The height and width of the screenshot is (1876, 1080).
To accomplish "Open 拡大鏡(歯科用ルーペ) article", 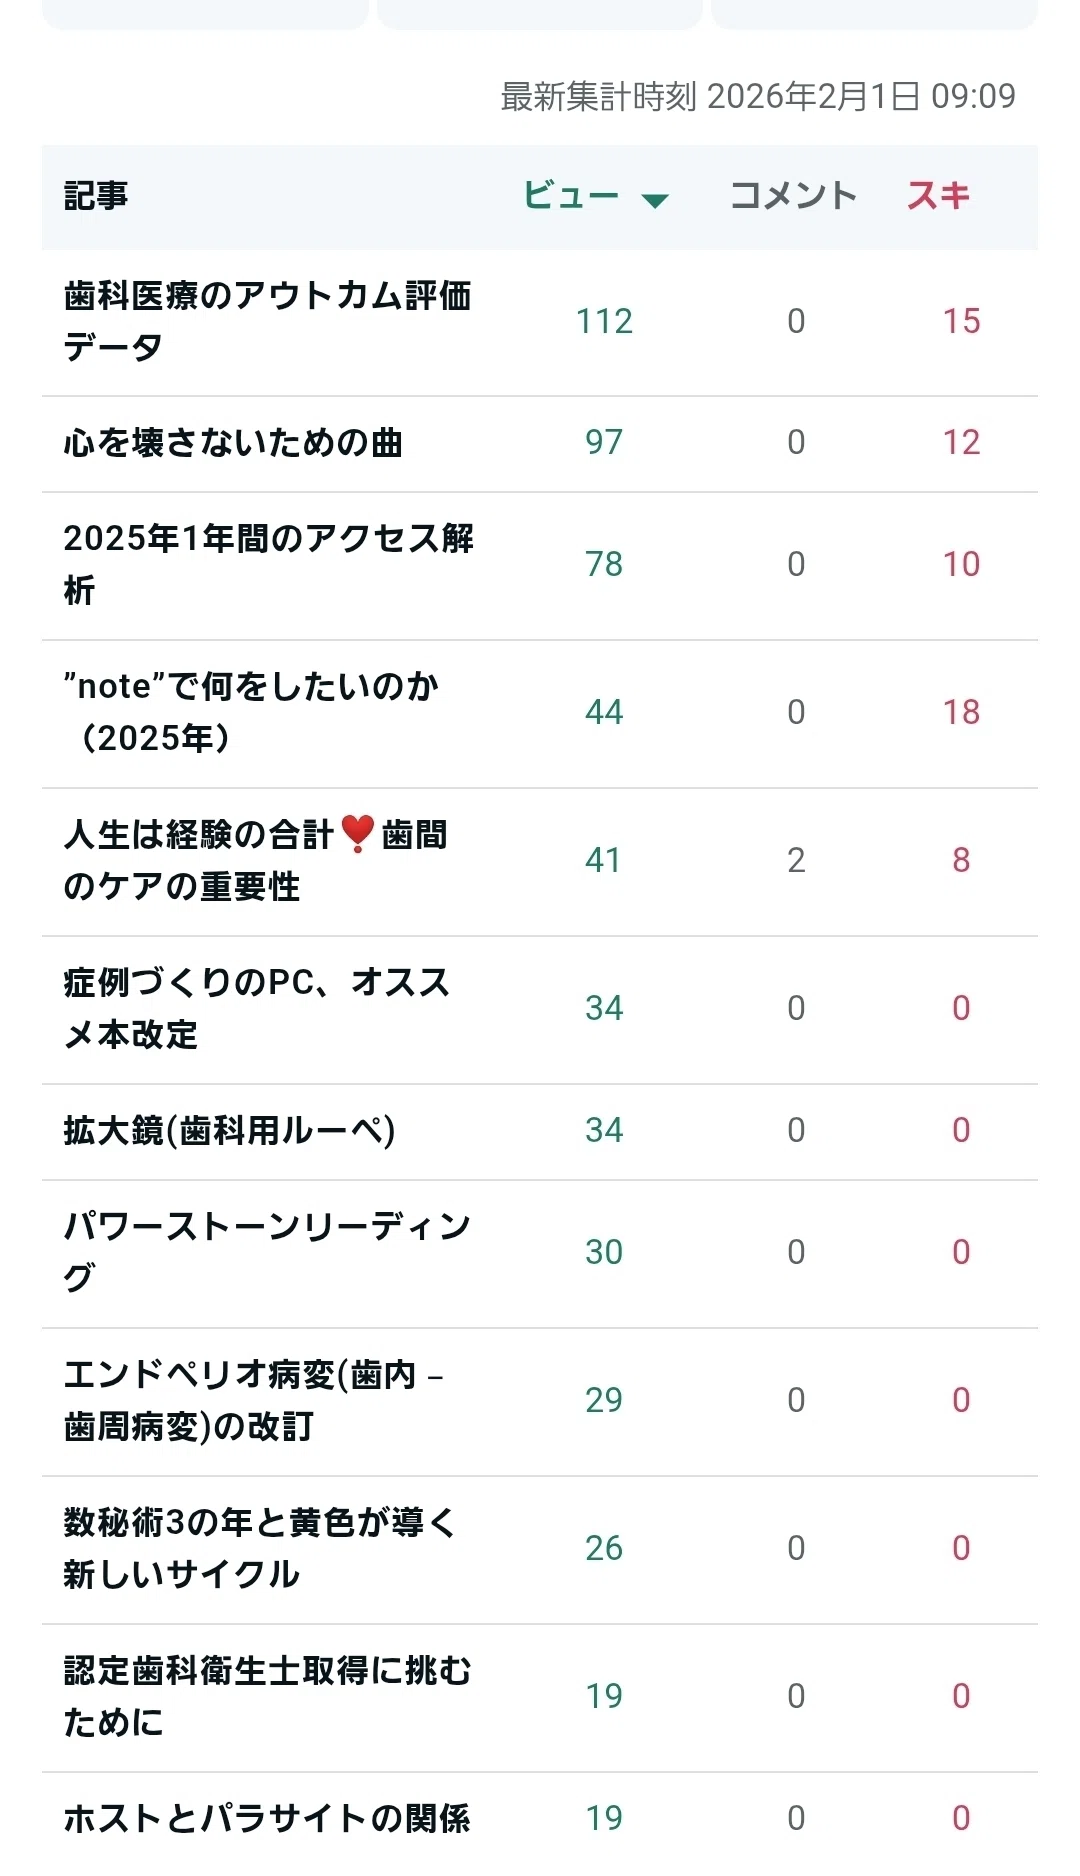I will (x=230, y=1130).
